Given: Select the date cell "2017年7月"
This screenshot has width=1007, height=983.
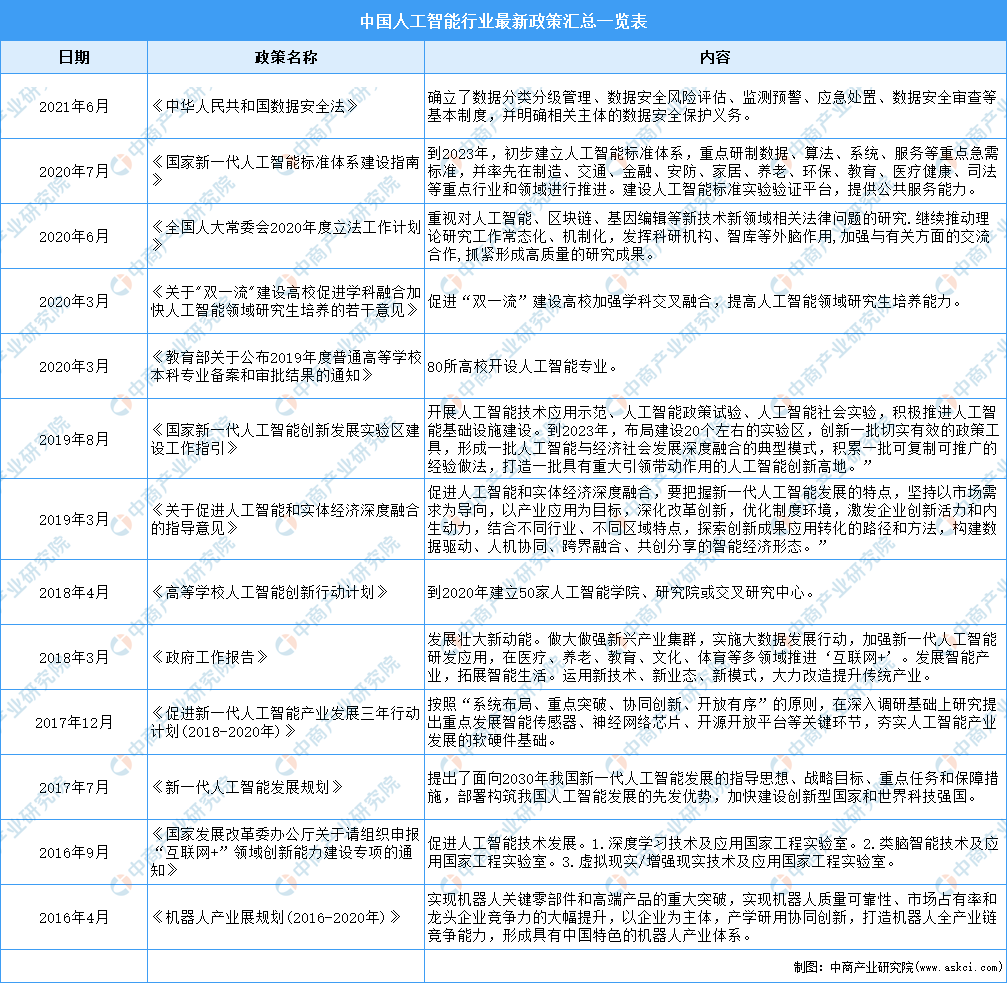Looking at the screenshot, I should 74,787.
